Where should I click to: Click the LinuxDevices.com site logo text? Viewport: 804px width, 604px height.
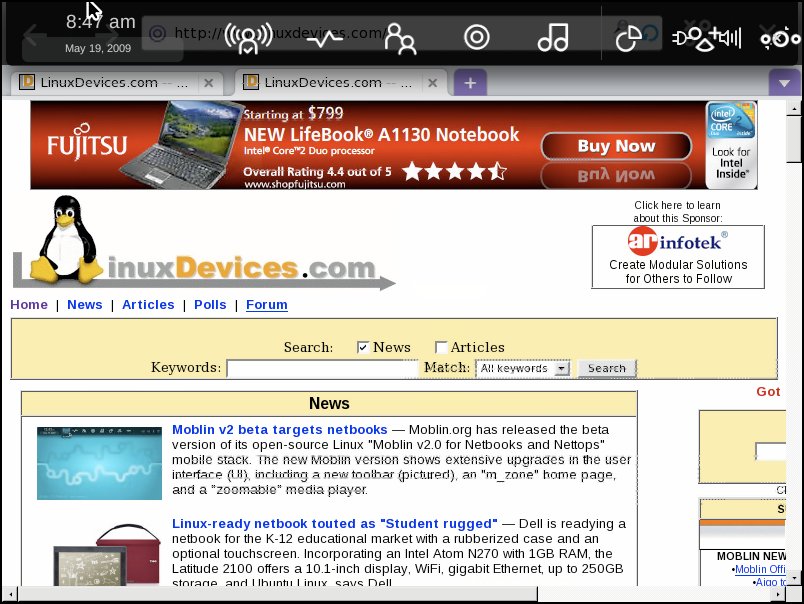[242, 268]
